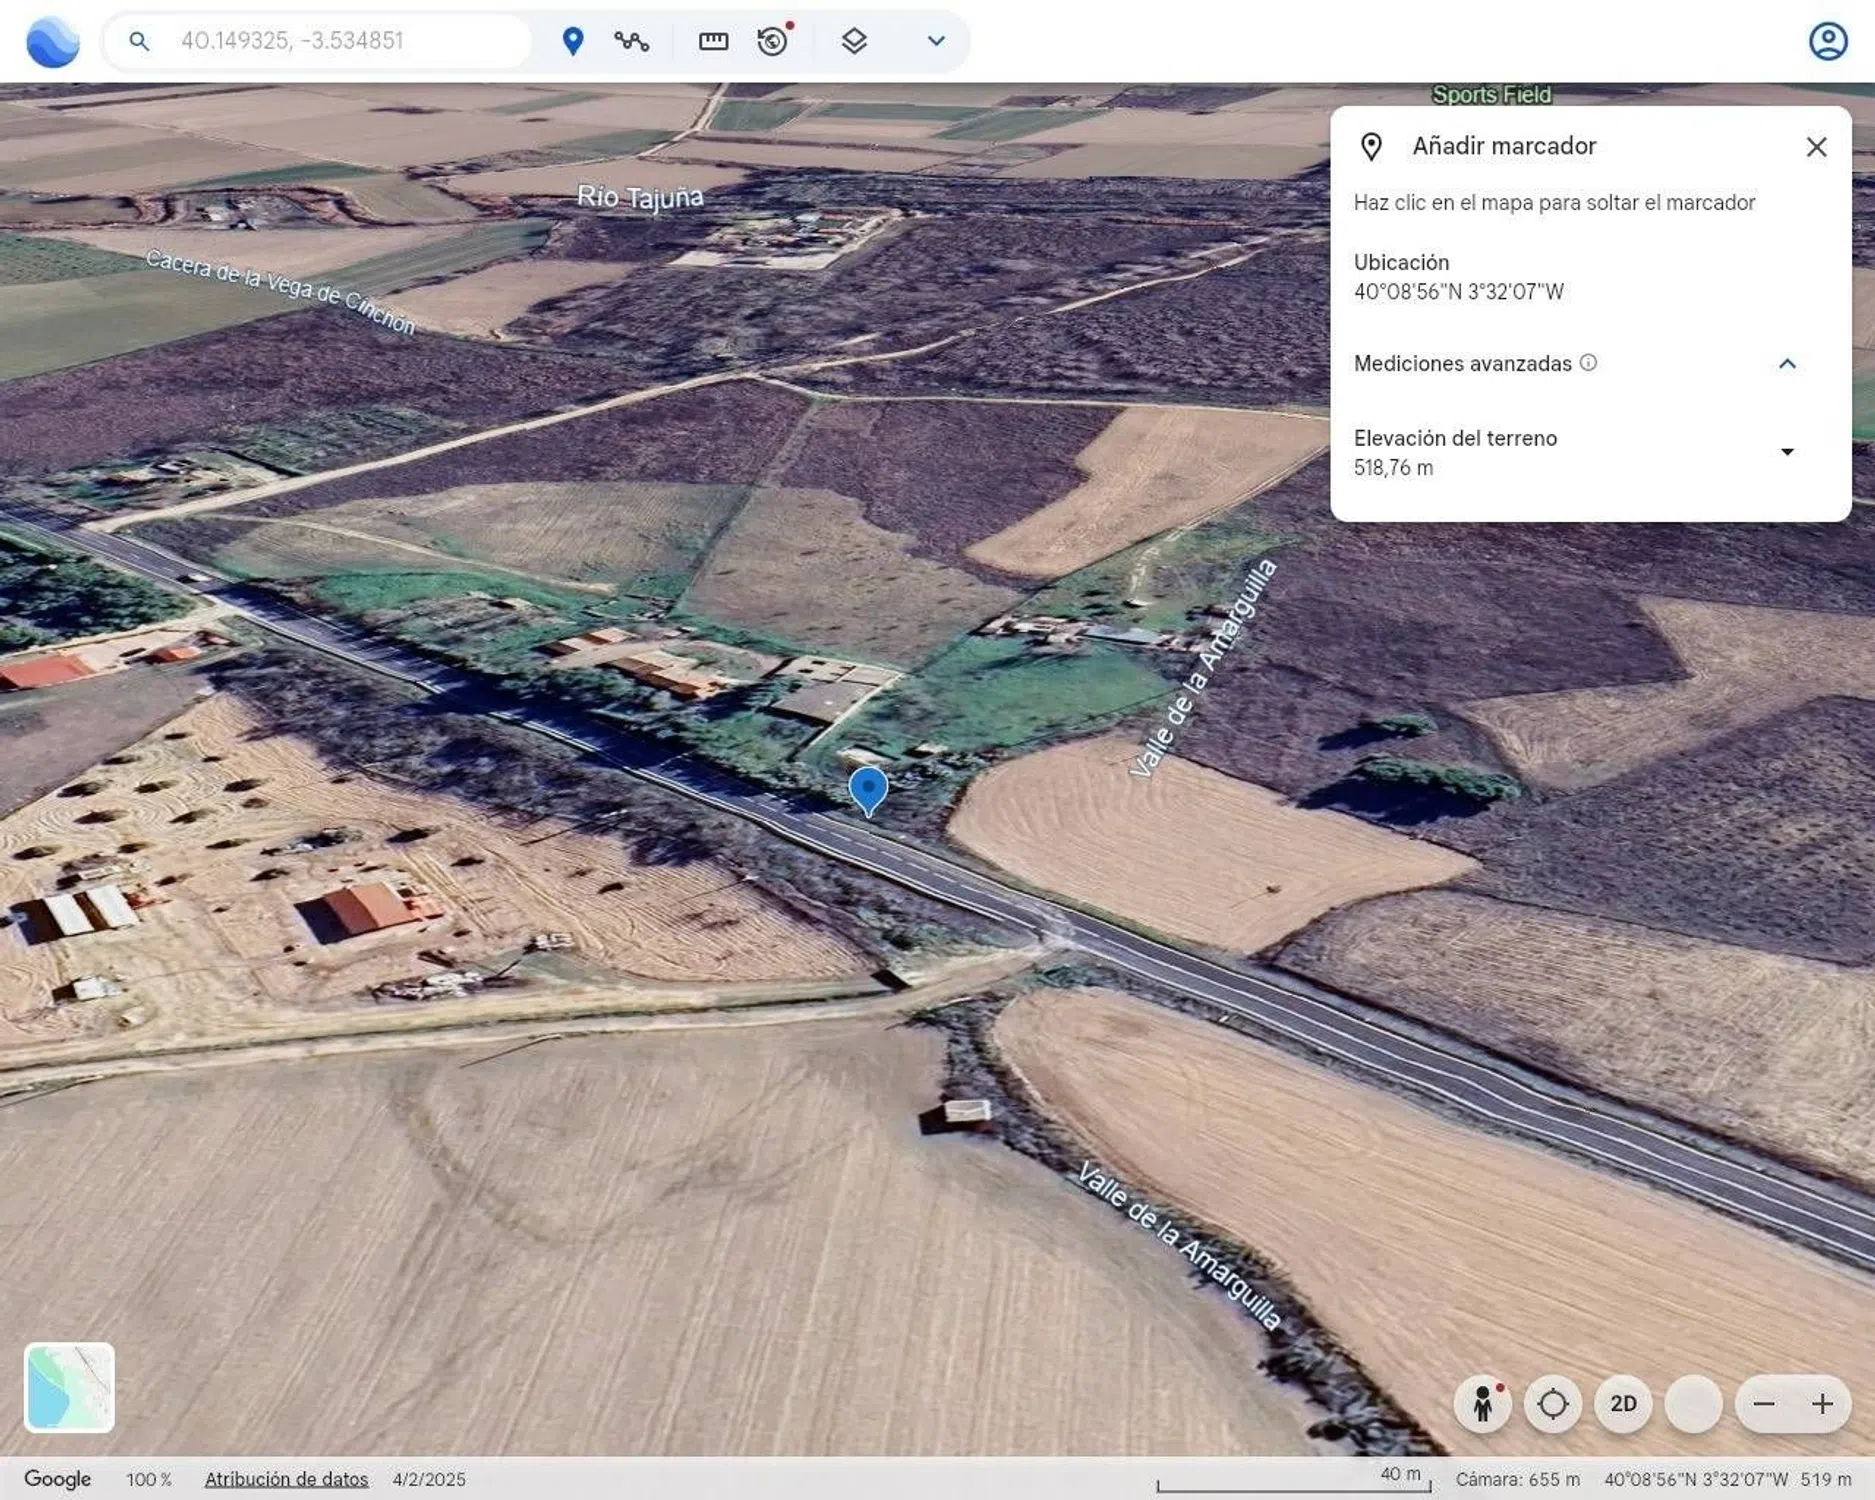
Task: Click the blue placemark on the road
Action: [868, 789]
